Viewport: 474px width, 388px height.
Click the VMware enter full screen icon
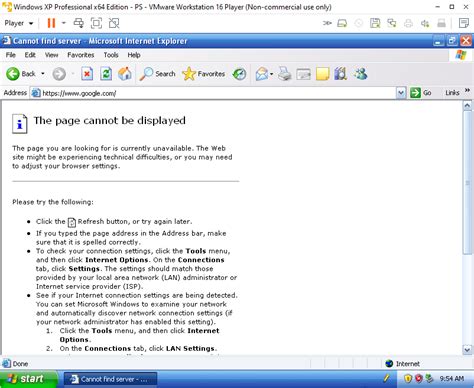[96, 23]
